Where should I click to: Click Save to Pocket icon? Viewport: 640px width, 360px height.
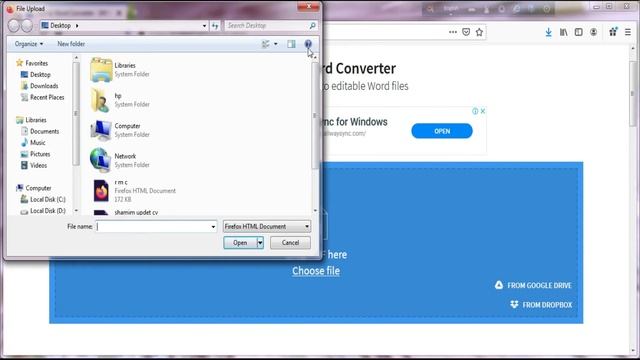pyautogui.click(x=466, y=32)
